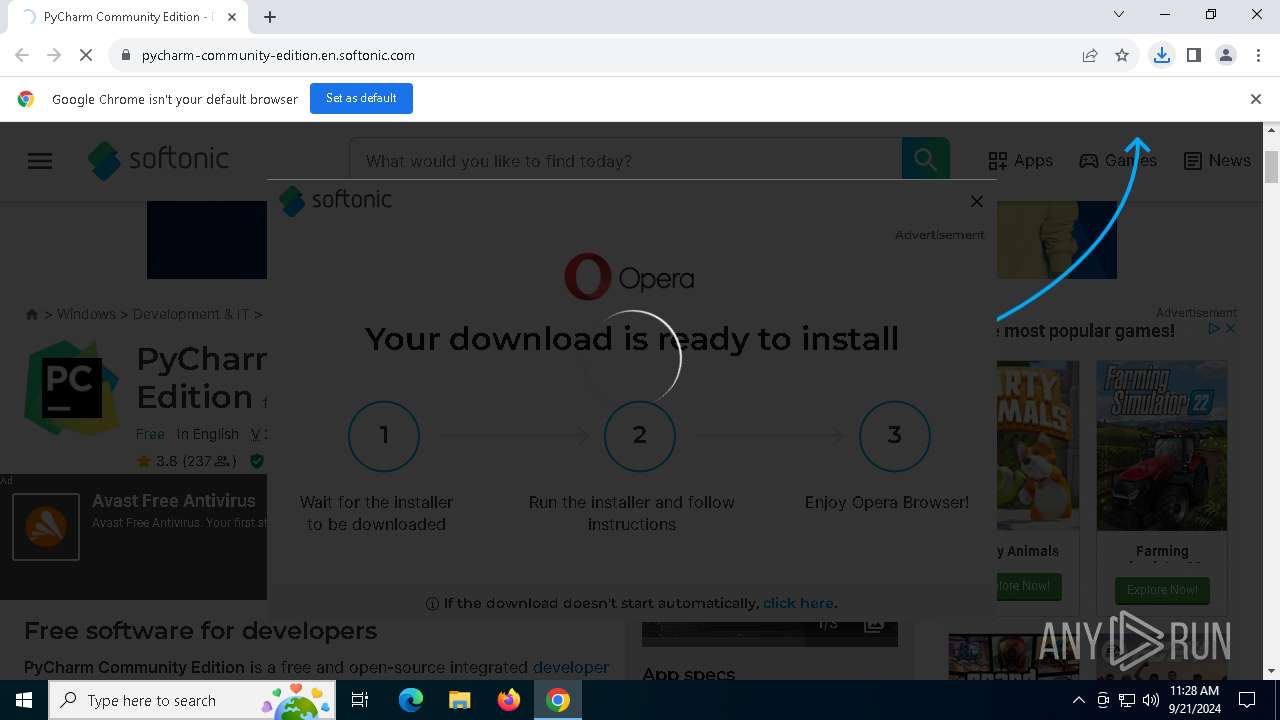Click the Opera logo in popup
1280x720 pixels.
(629, 277)
